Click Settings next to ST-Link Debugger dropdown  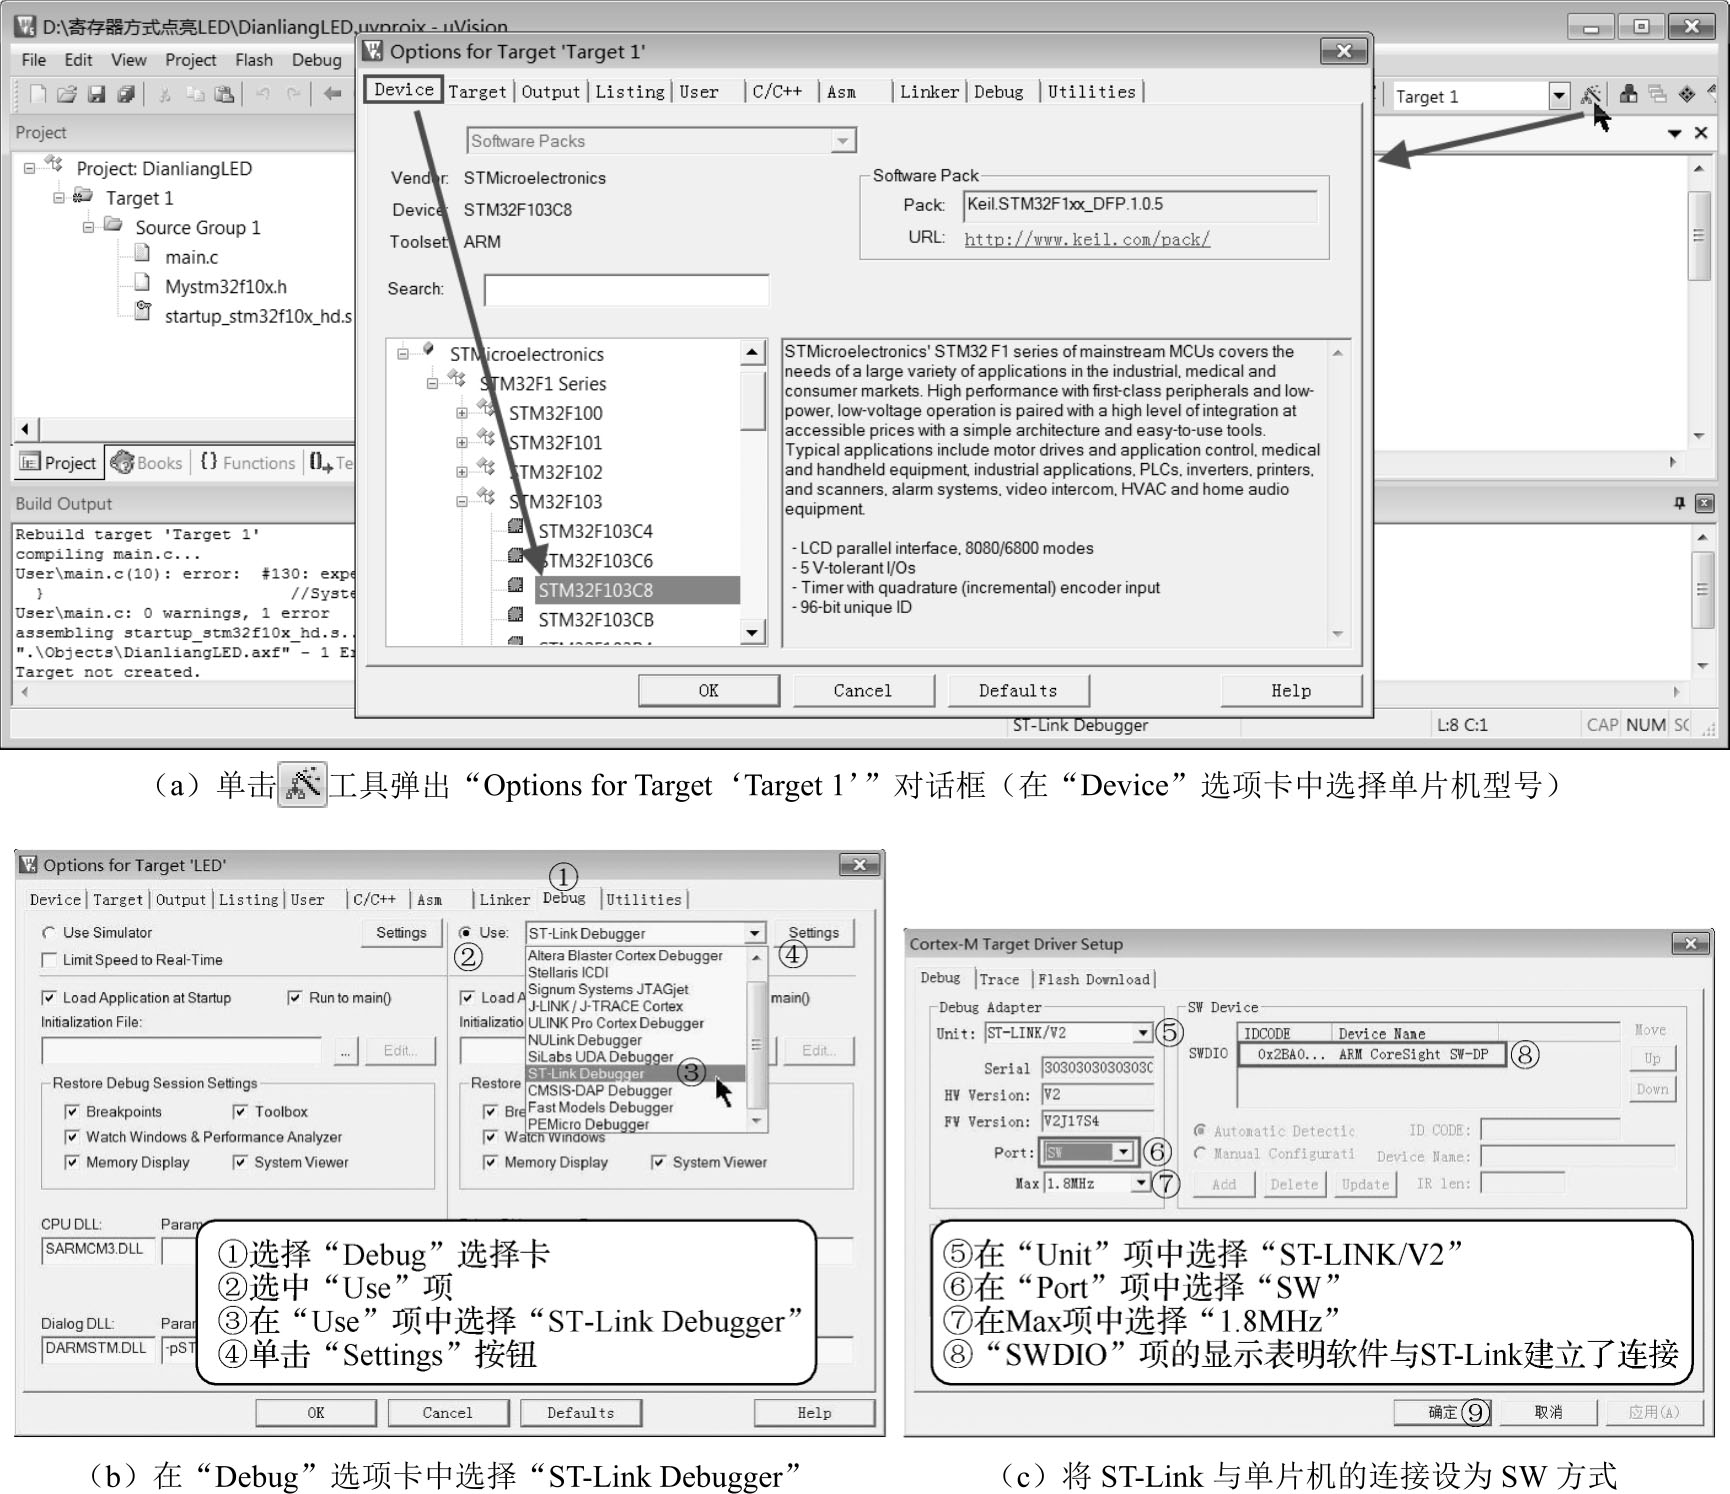pos(814,933)
